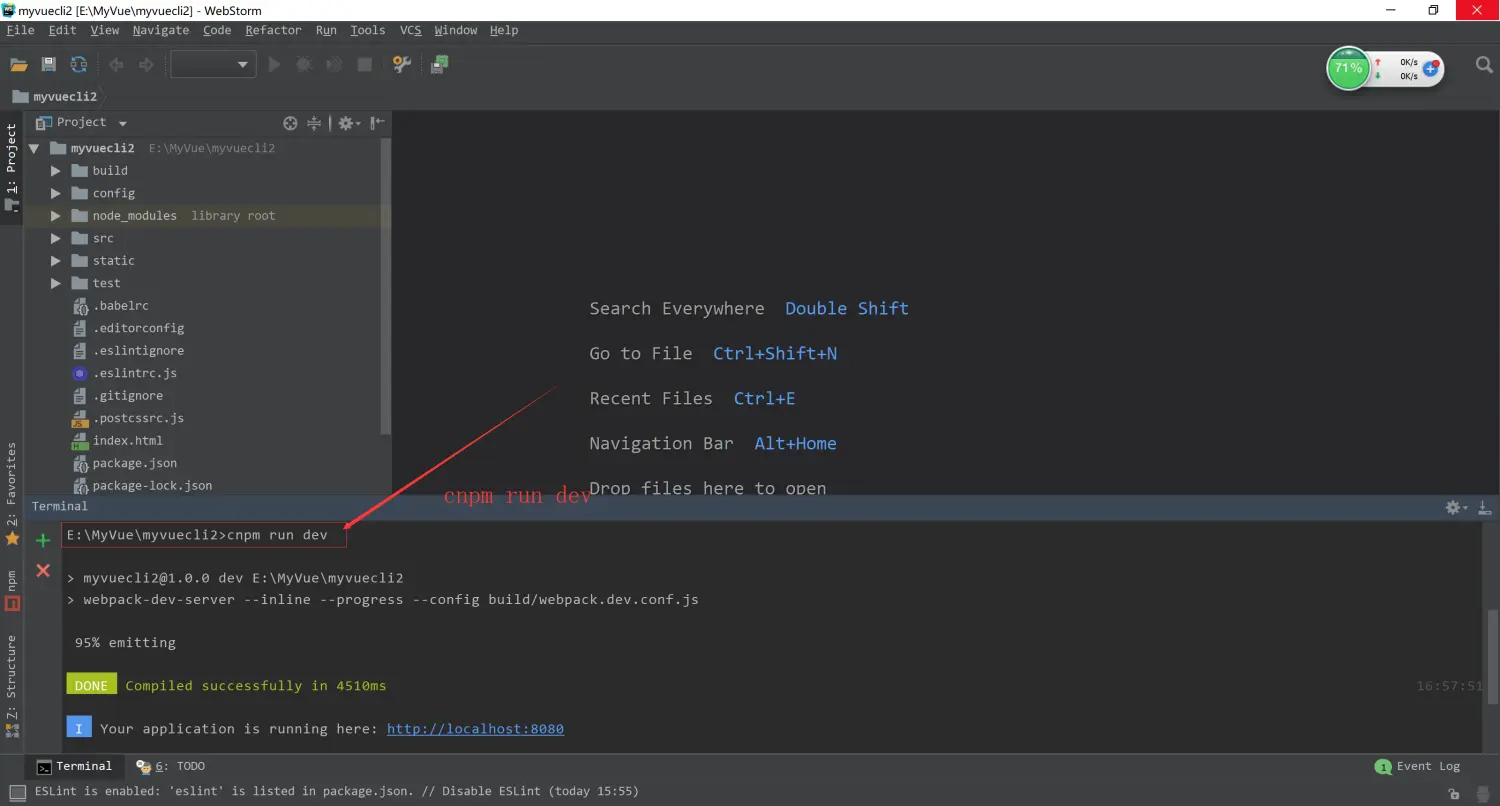The height and width of the screenshot is (806, 1500).
Task: Close the terminal session with red X
Action: click(43, 570)
